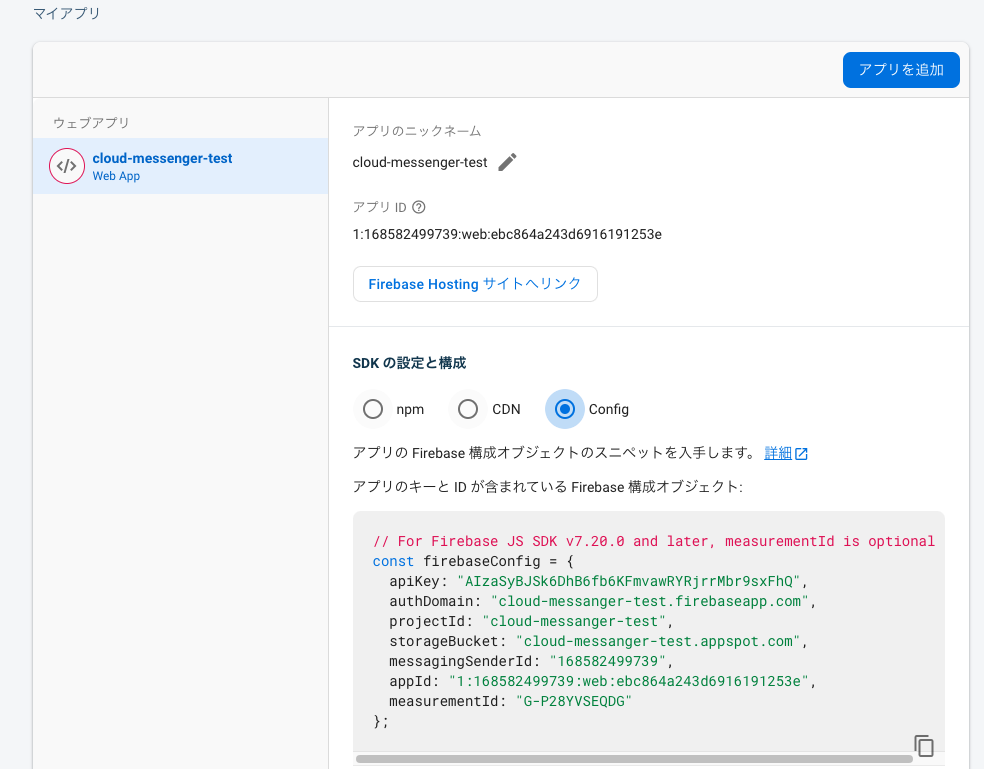This screenshot has height=769, width=984.
Task: Click the web app </> icon for cloud-messenger-test
Action: (x=66, y=165)
